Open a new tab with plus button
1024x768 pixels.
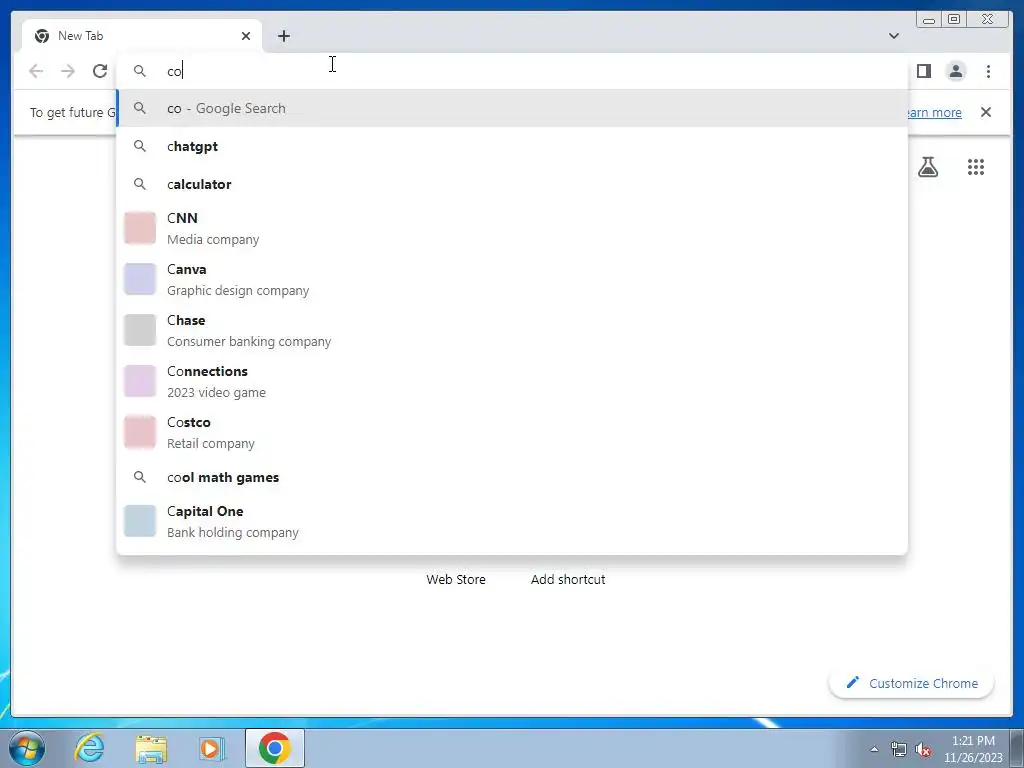point(283,36)
